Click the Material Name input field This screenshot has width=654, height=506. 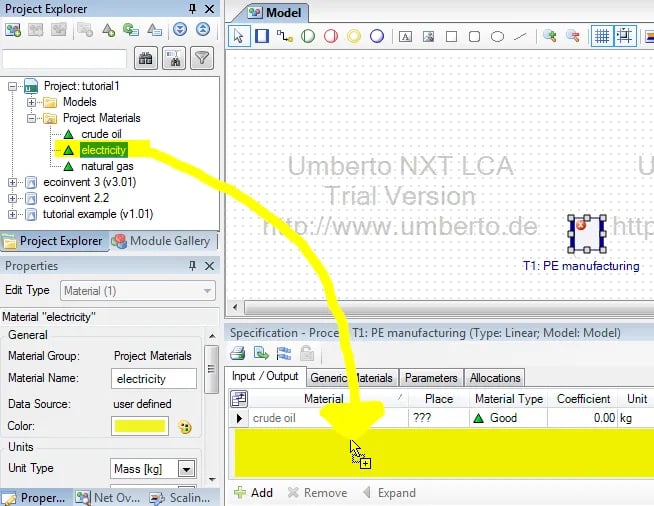click(154, 379)
